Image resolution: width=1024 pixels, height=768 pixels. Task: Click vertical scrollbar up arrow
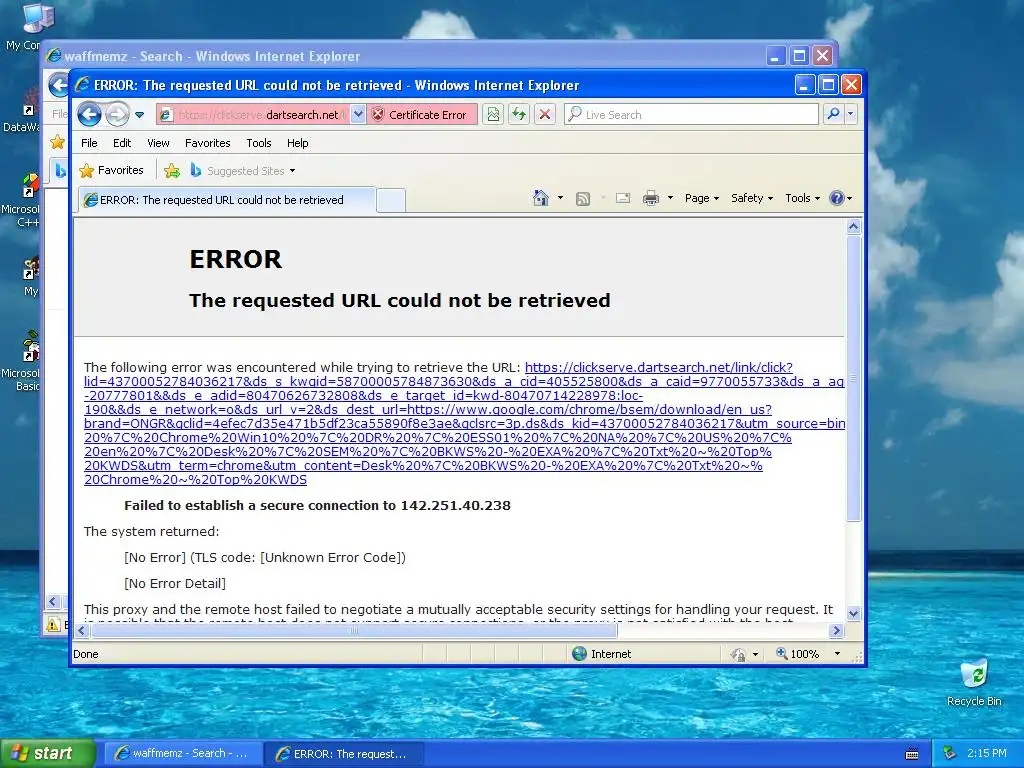pos(854,227)
